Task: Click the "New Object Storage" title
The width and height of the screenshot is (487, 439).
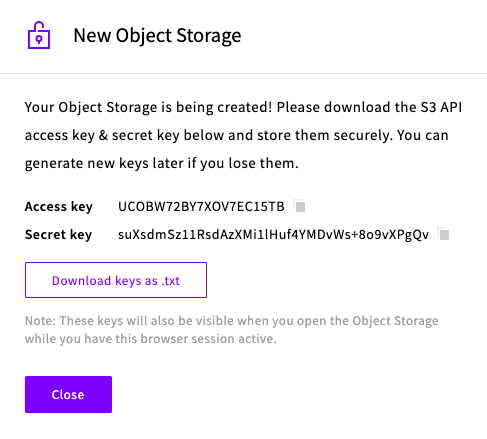Action: [157, 36]
